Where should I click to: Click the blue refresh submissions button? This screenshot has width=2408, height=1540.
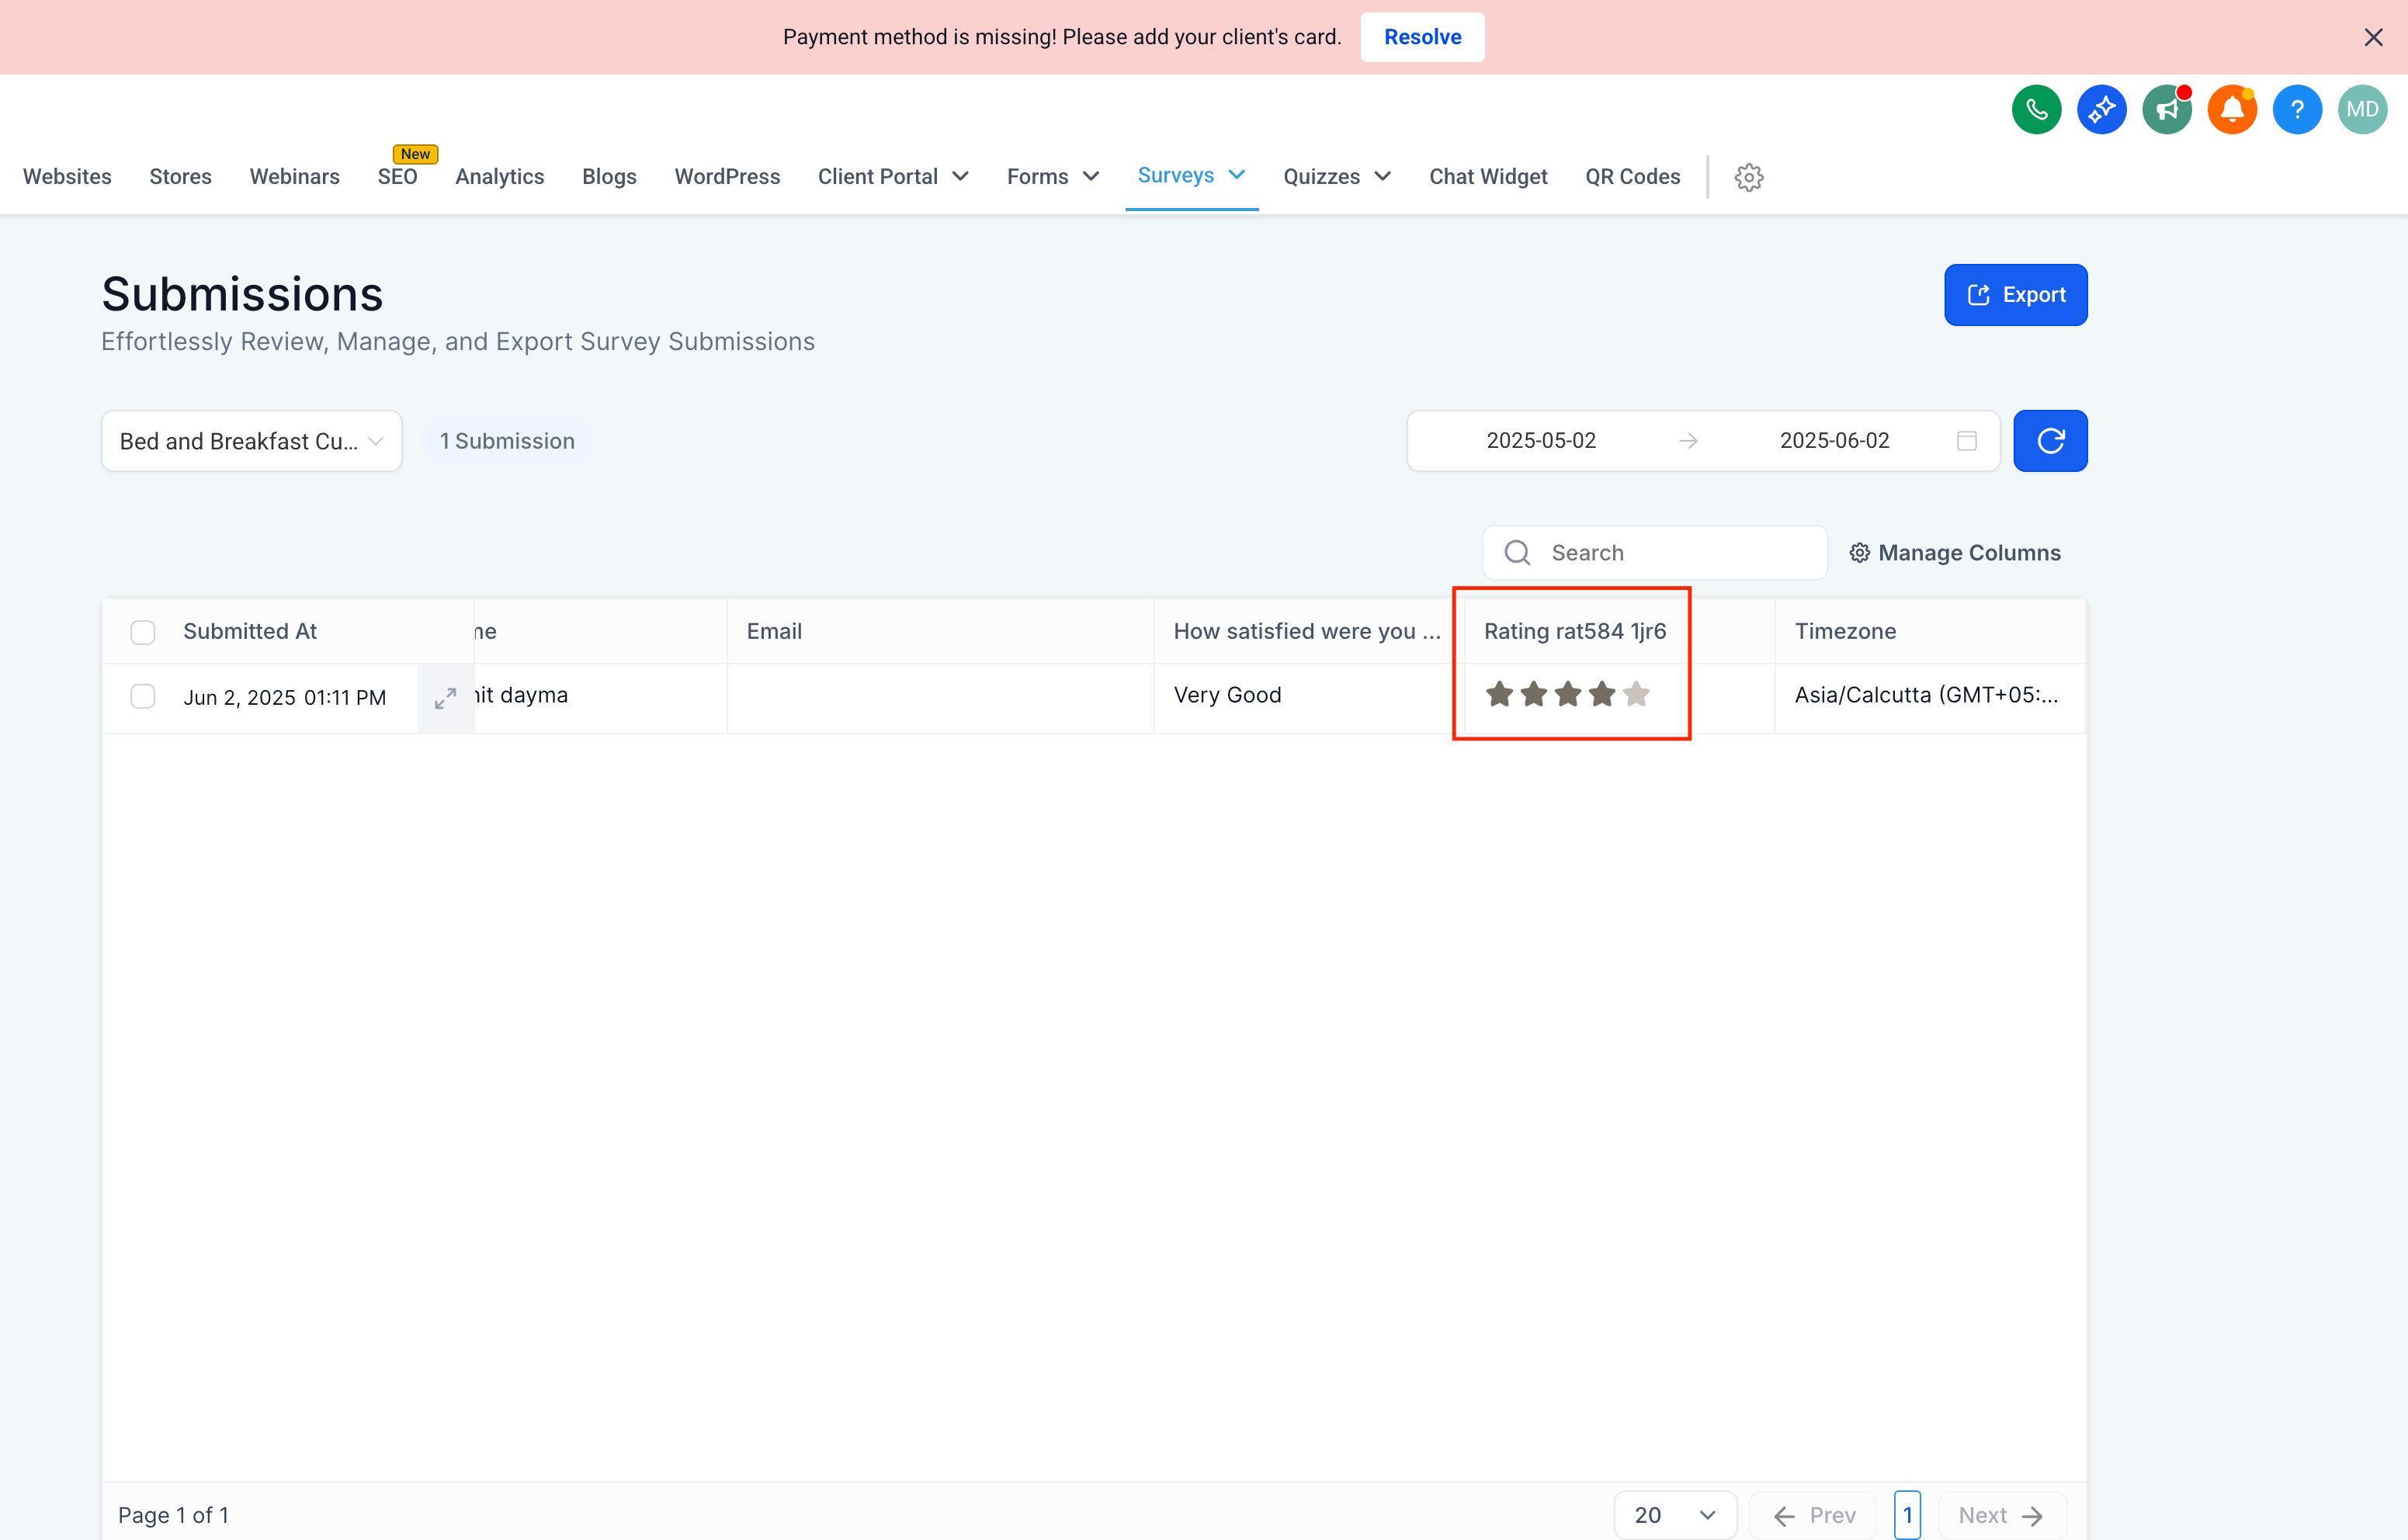[2049, 441]
